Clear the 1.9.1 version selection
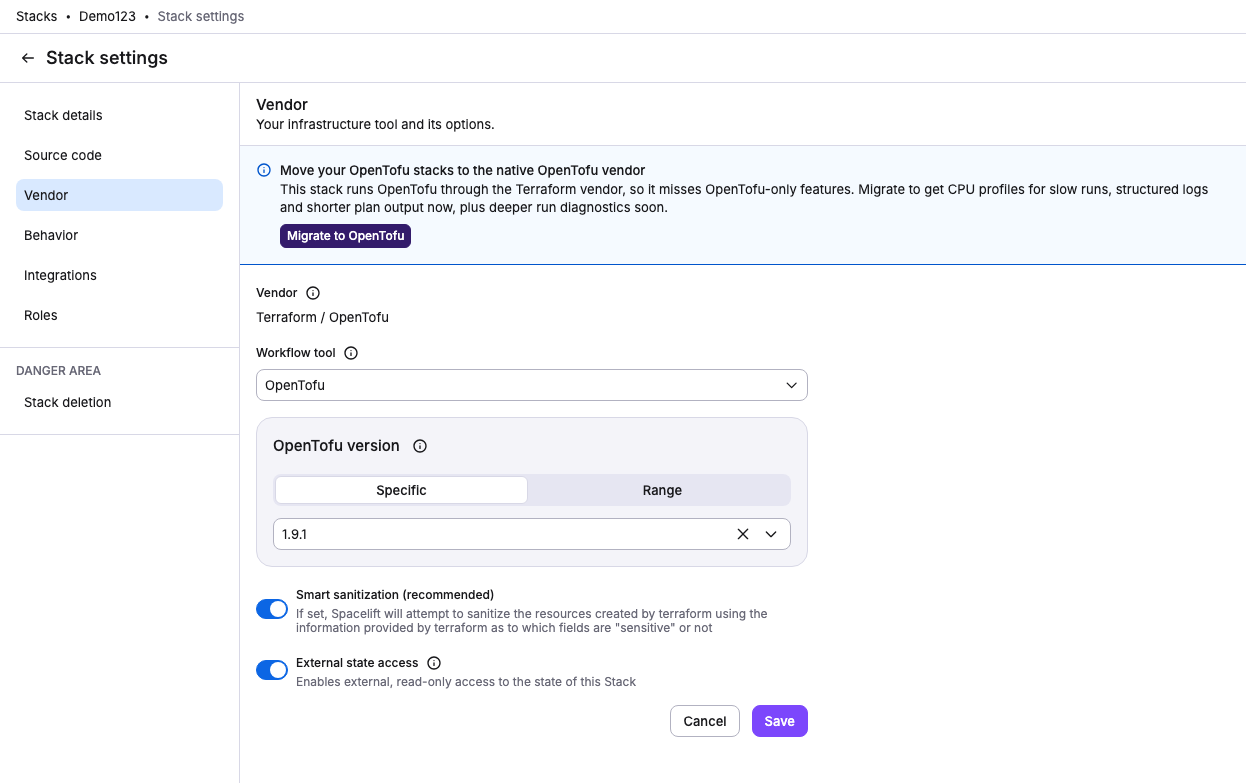 pyautogui.click(x=743, y=534)
